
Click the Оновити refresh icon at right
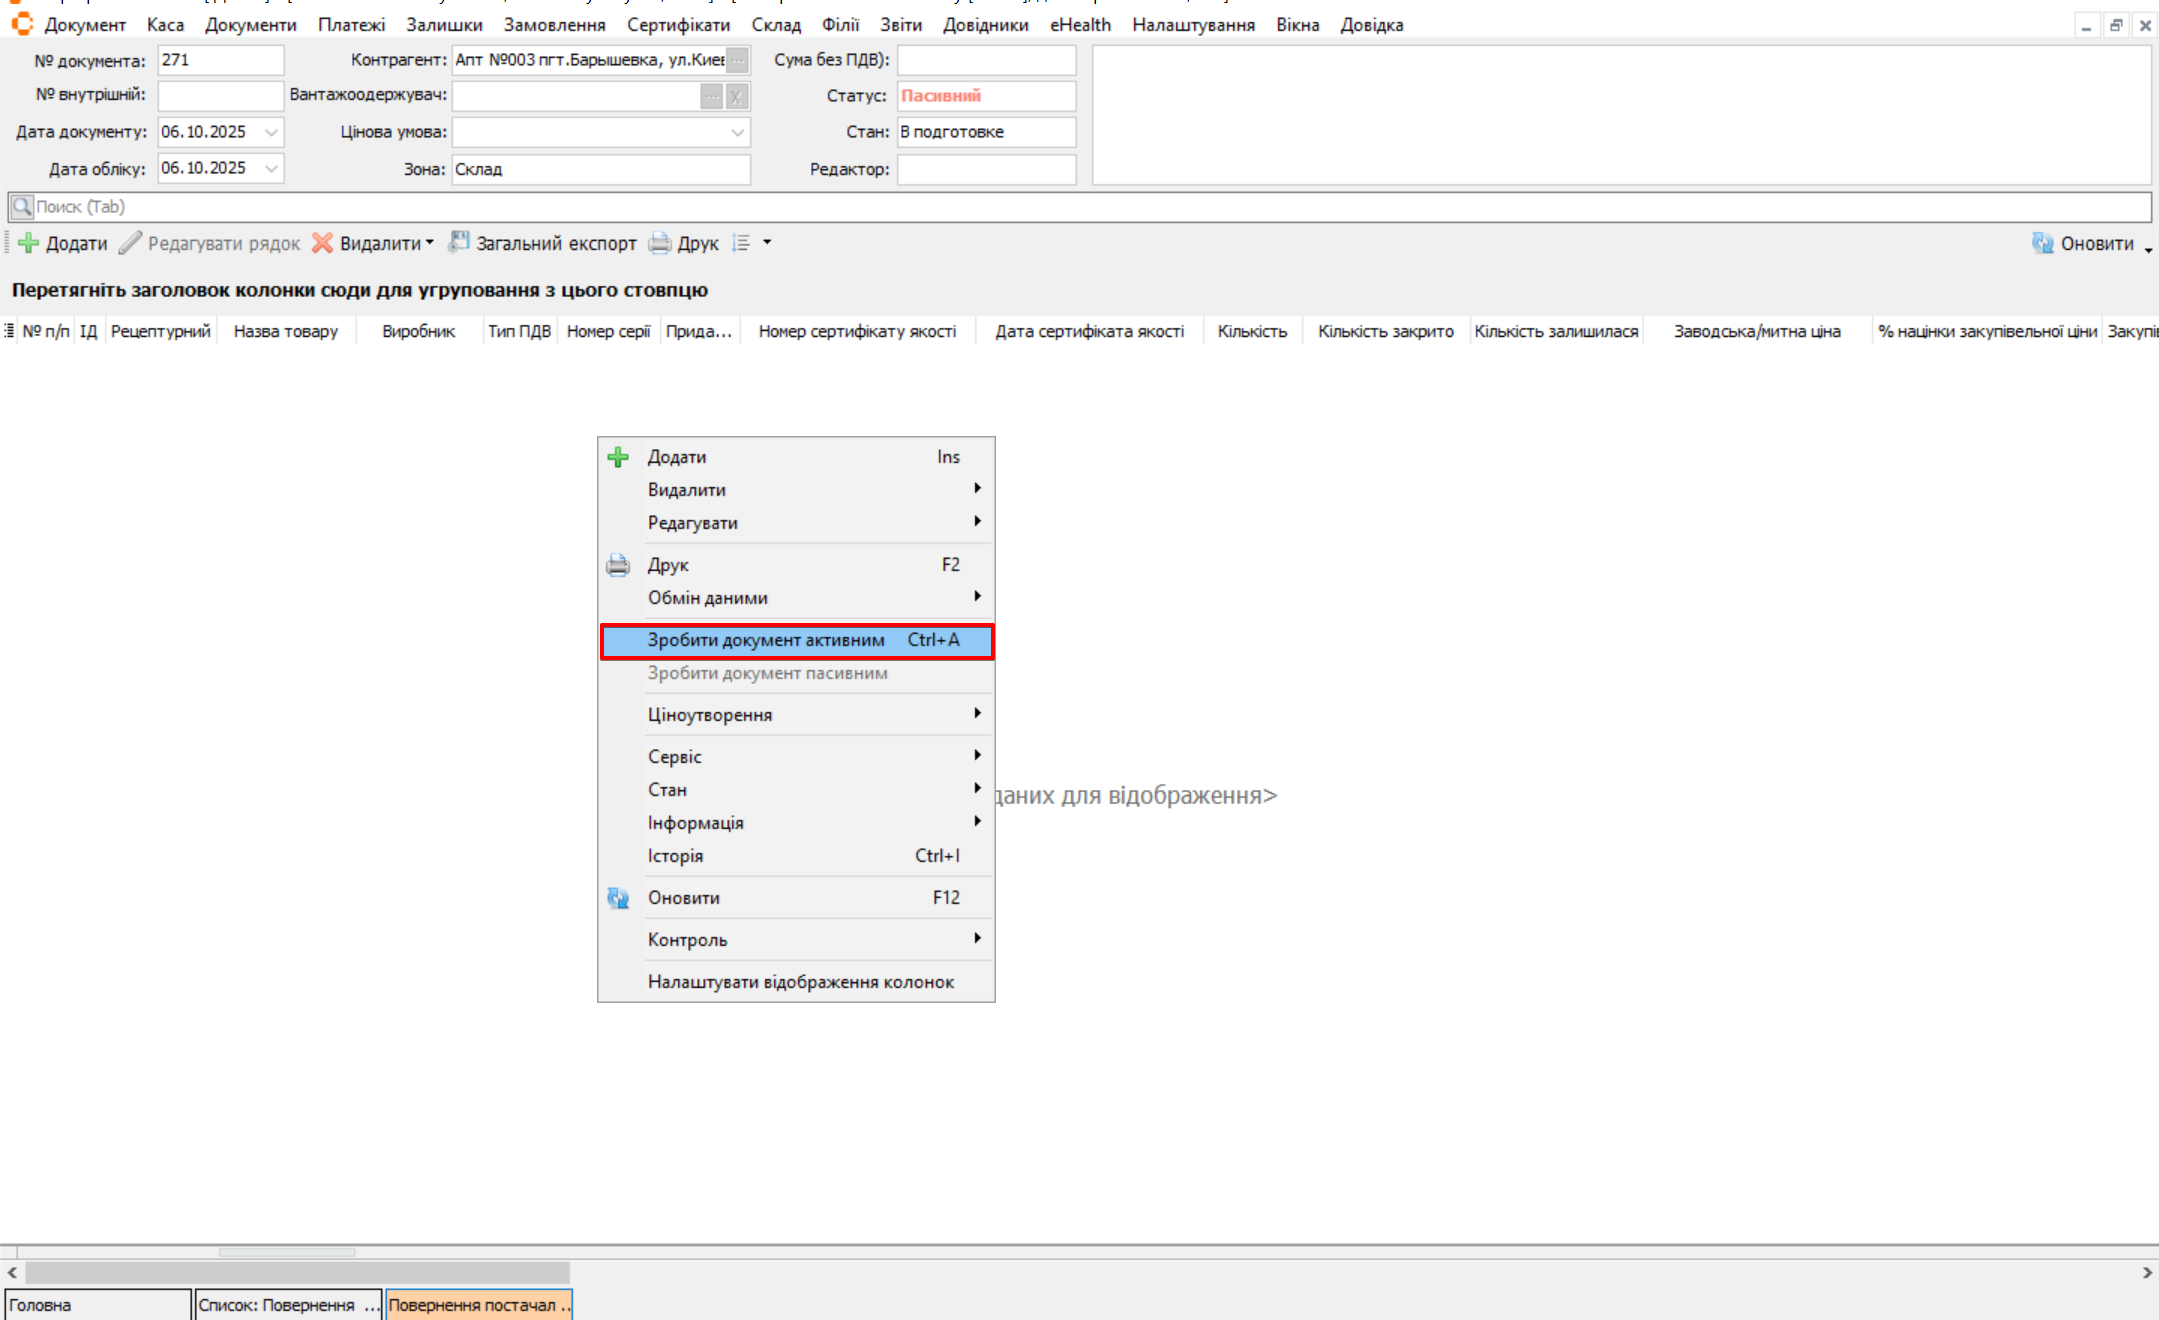pos(2042,243)
